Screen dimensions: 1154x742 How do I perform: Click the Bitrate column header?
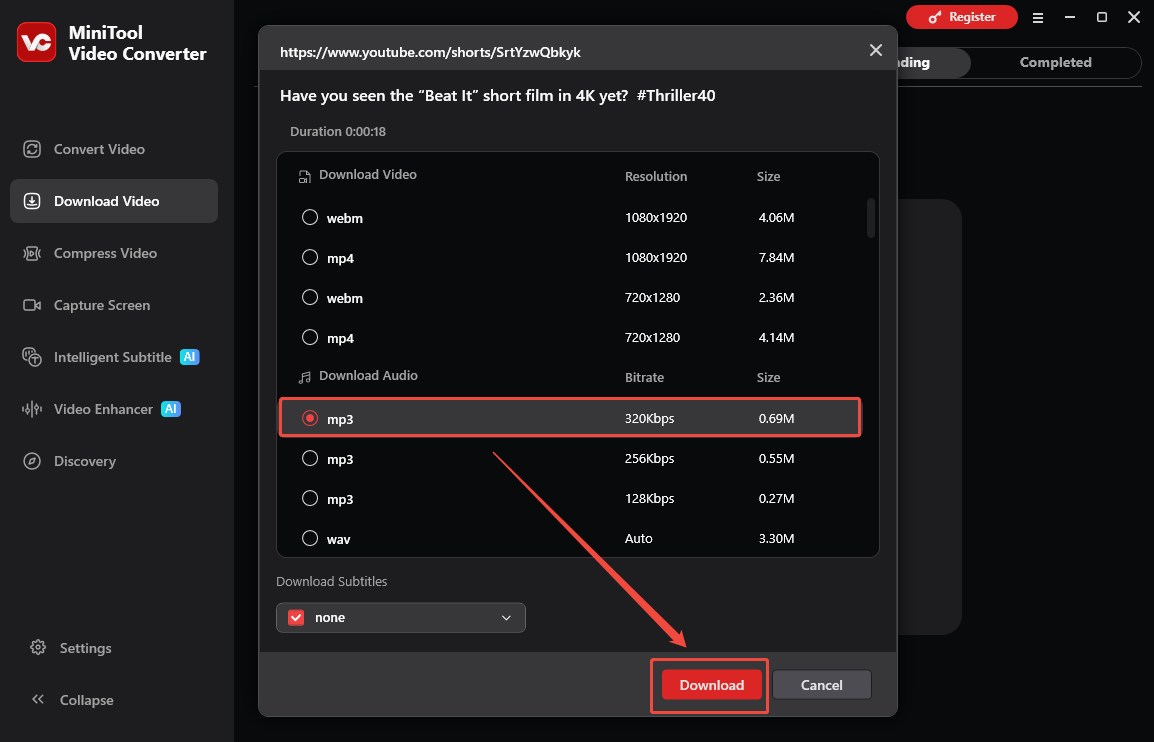click(x=644, y=378)
